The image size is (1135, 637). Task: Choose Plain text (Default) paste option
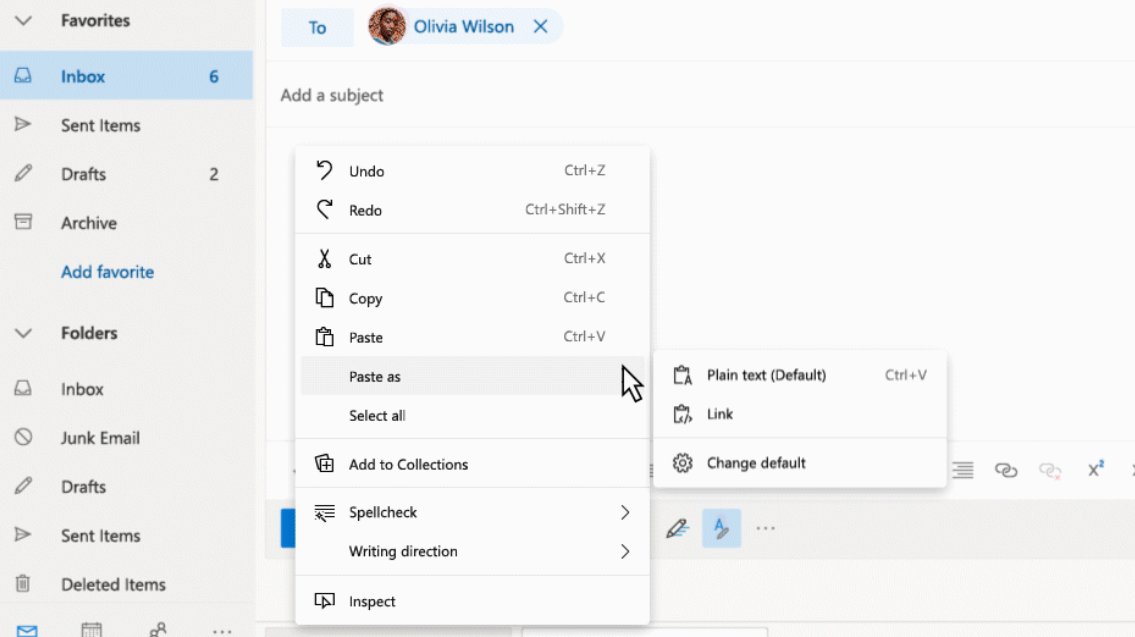[x=766, y=375]
